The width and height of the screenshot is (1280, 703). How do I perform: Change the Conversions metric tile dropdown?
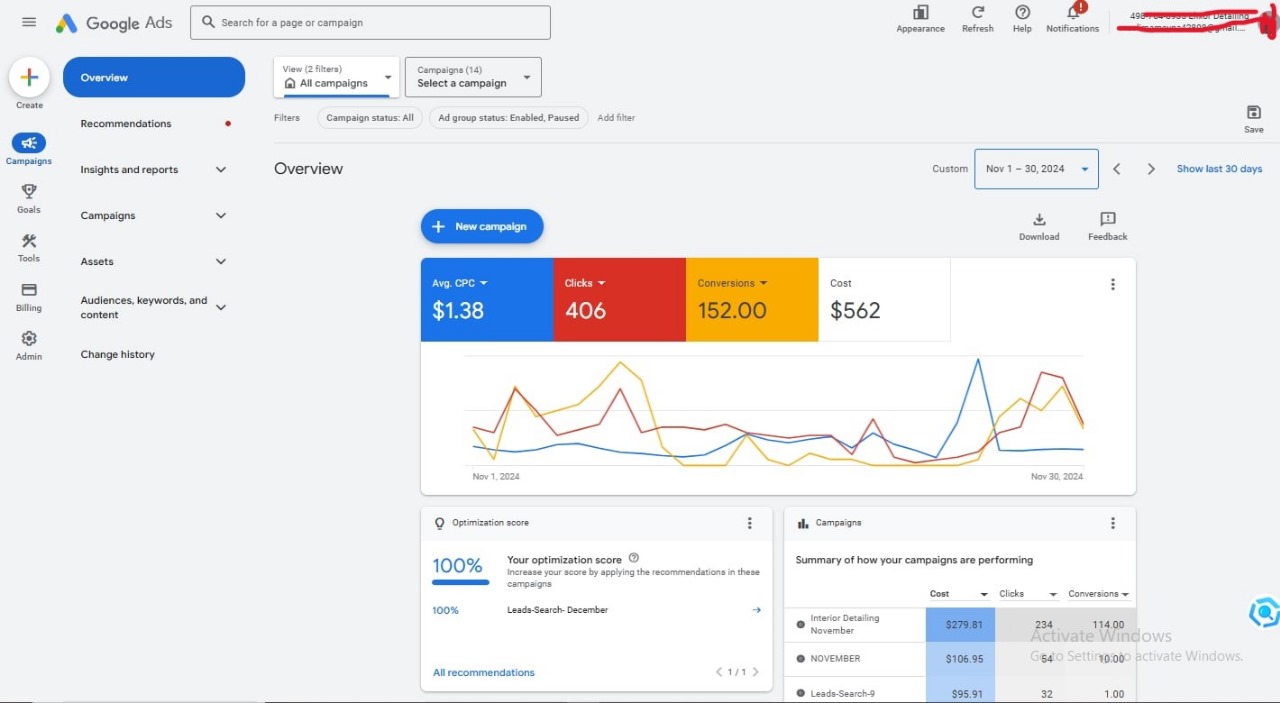[x=763, y=284]
